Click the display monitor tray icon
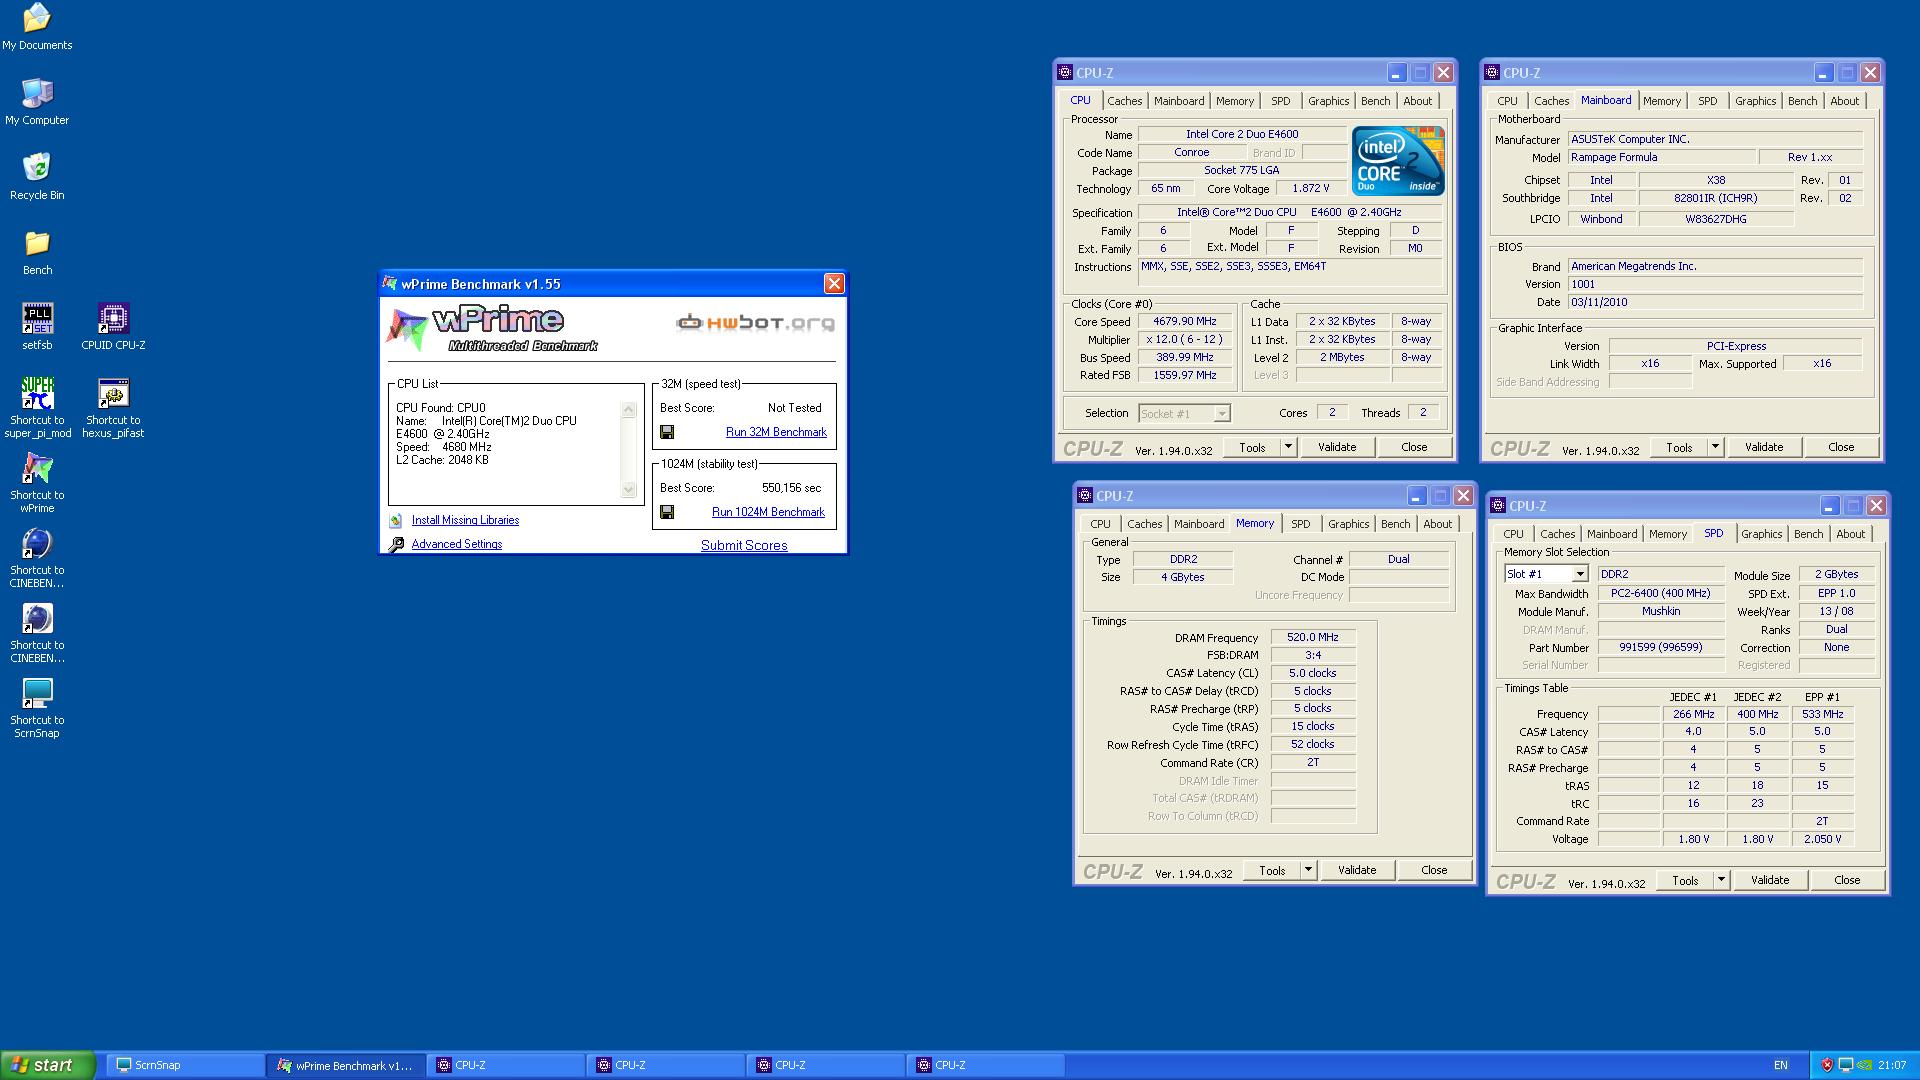Screen dimensions: 1920x1080 click(1846, 1065)
